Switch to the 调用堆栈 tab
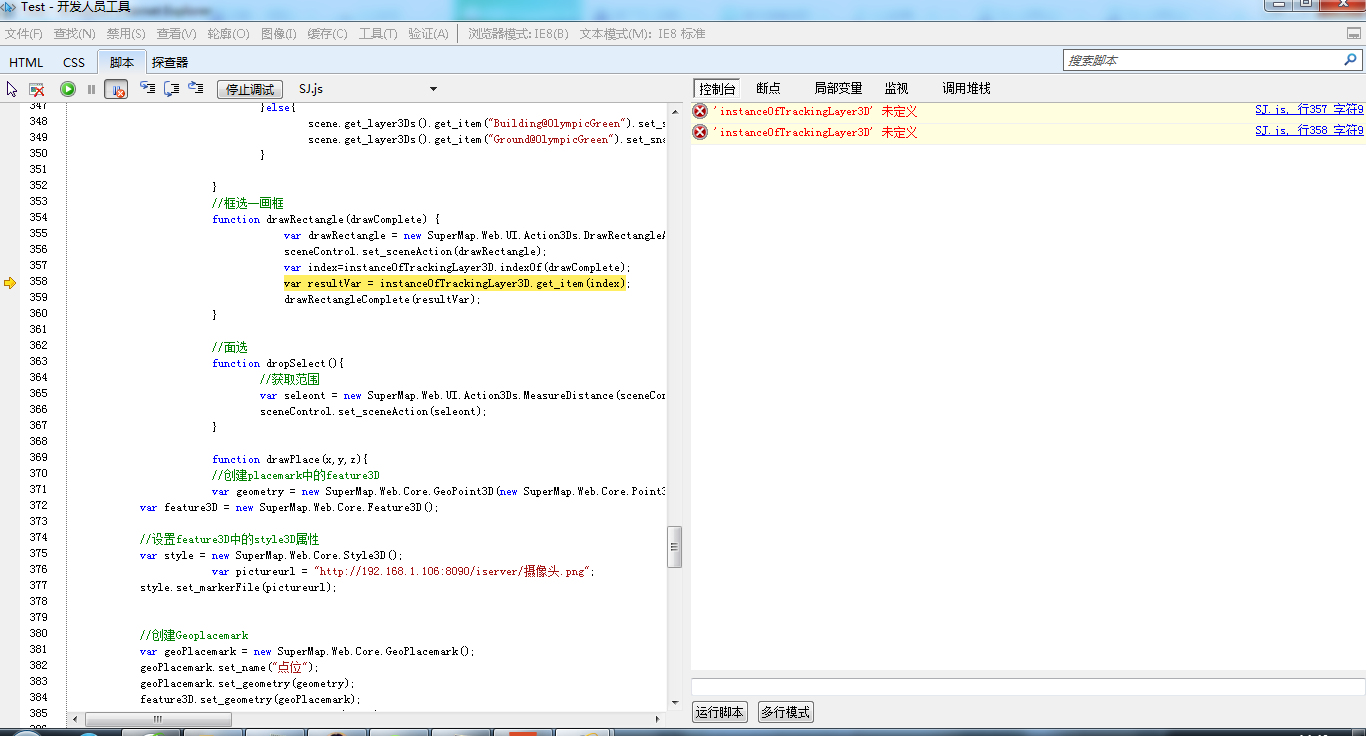Image resolution: width=1366 pixels, height=736 pixels. click(x=966, y=88)
